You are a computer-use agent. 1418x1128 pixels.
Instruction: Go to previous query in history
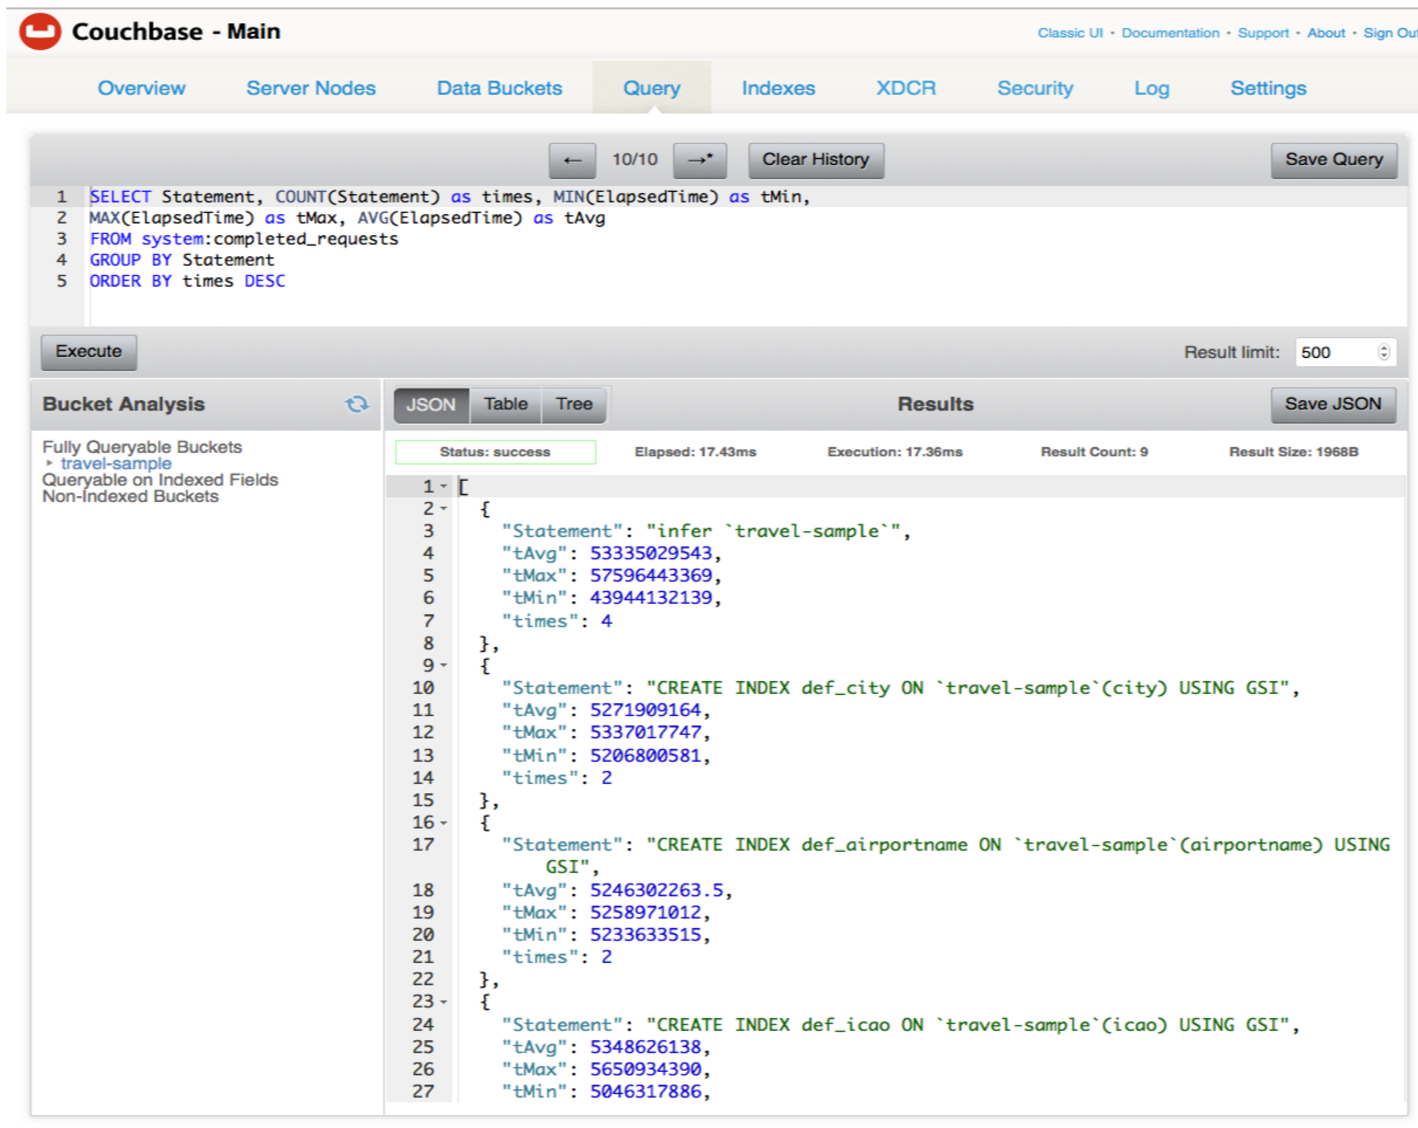(x=572, y=160)
